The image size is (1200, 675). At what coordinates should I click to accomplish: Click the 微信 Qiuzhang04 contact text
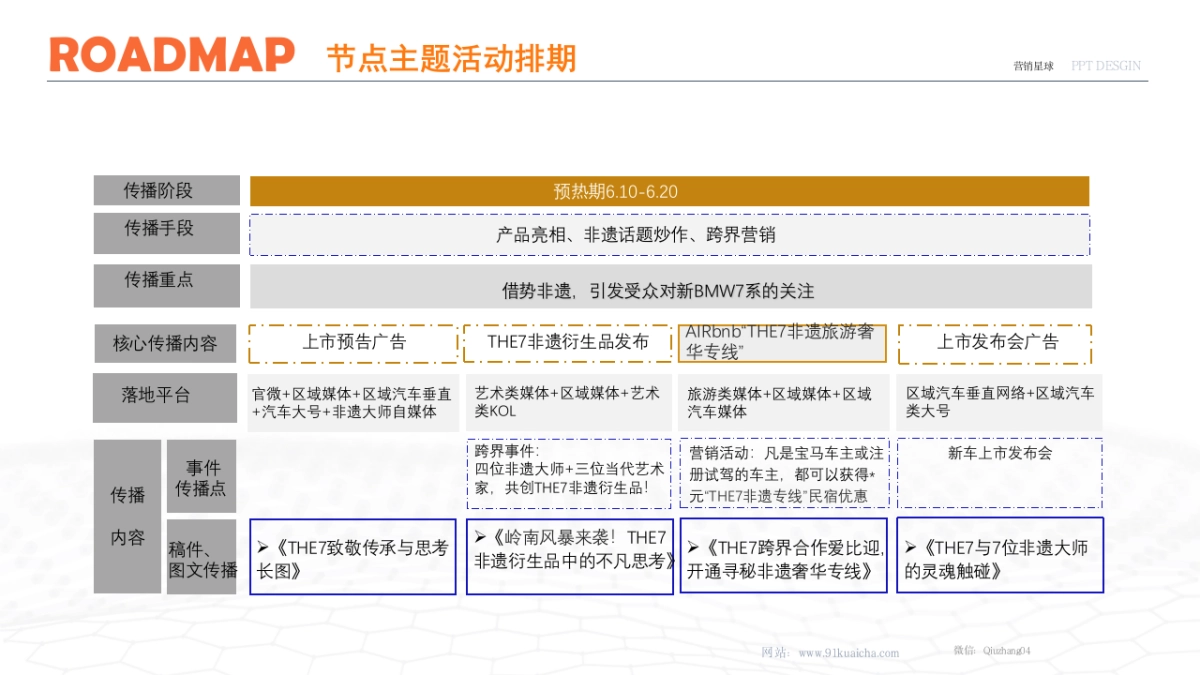pos(995,651)
